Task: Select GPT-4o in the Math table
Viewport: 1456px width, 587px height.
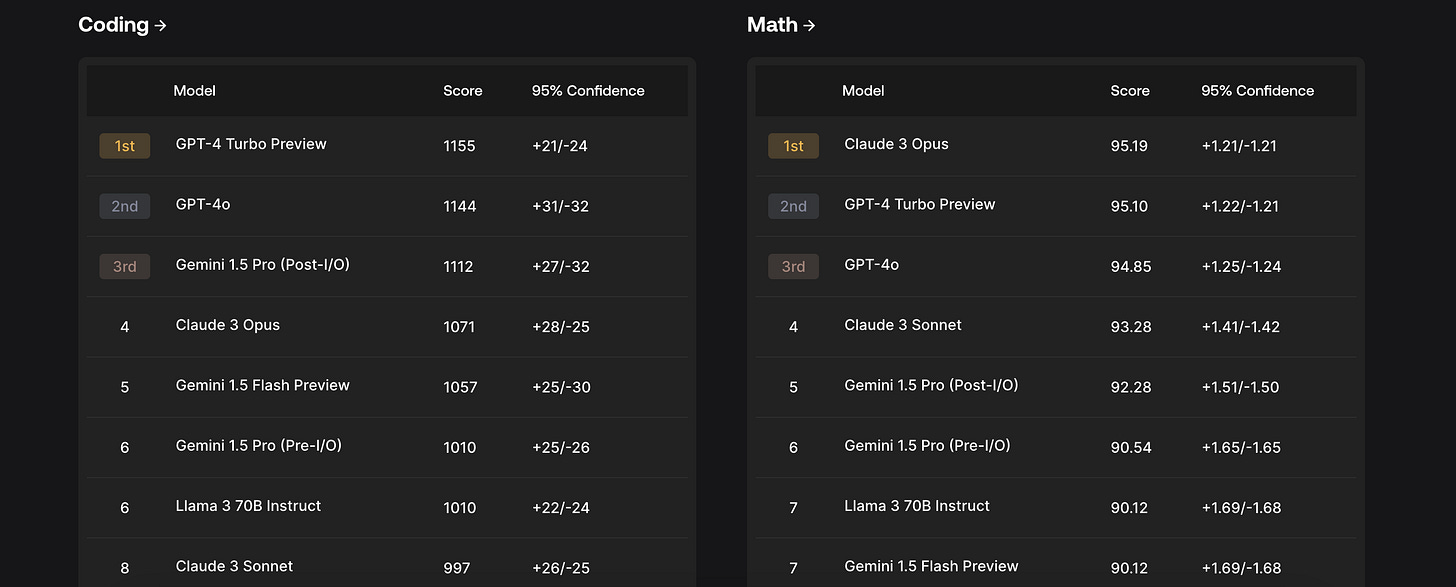Action: coord(872,265)
